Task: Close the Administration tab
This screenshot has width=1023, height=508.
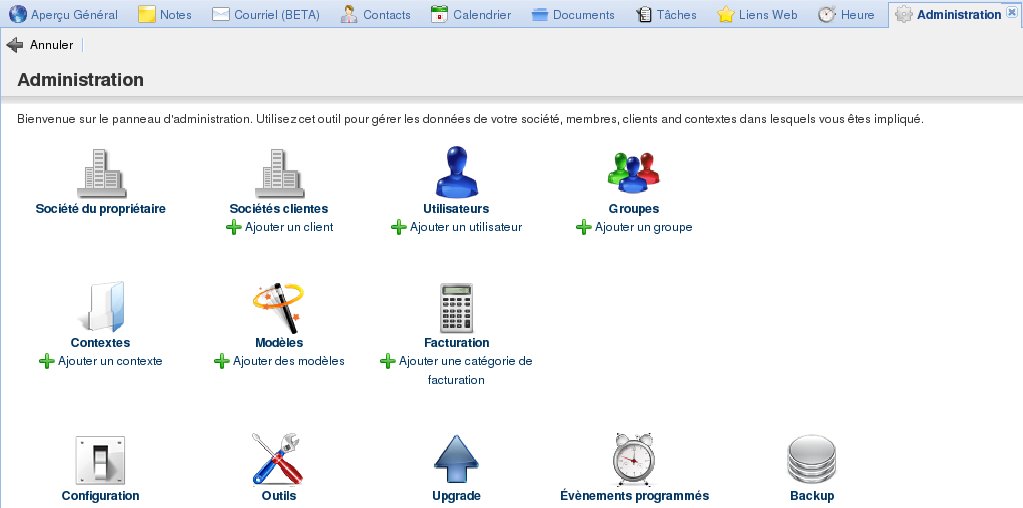Action: [1011, 14]
